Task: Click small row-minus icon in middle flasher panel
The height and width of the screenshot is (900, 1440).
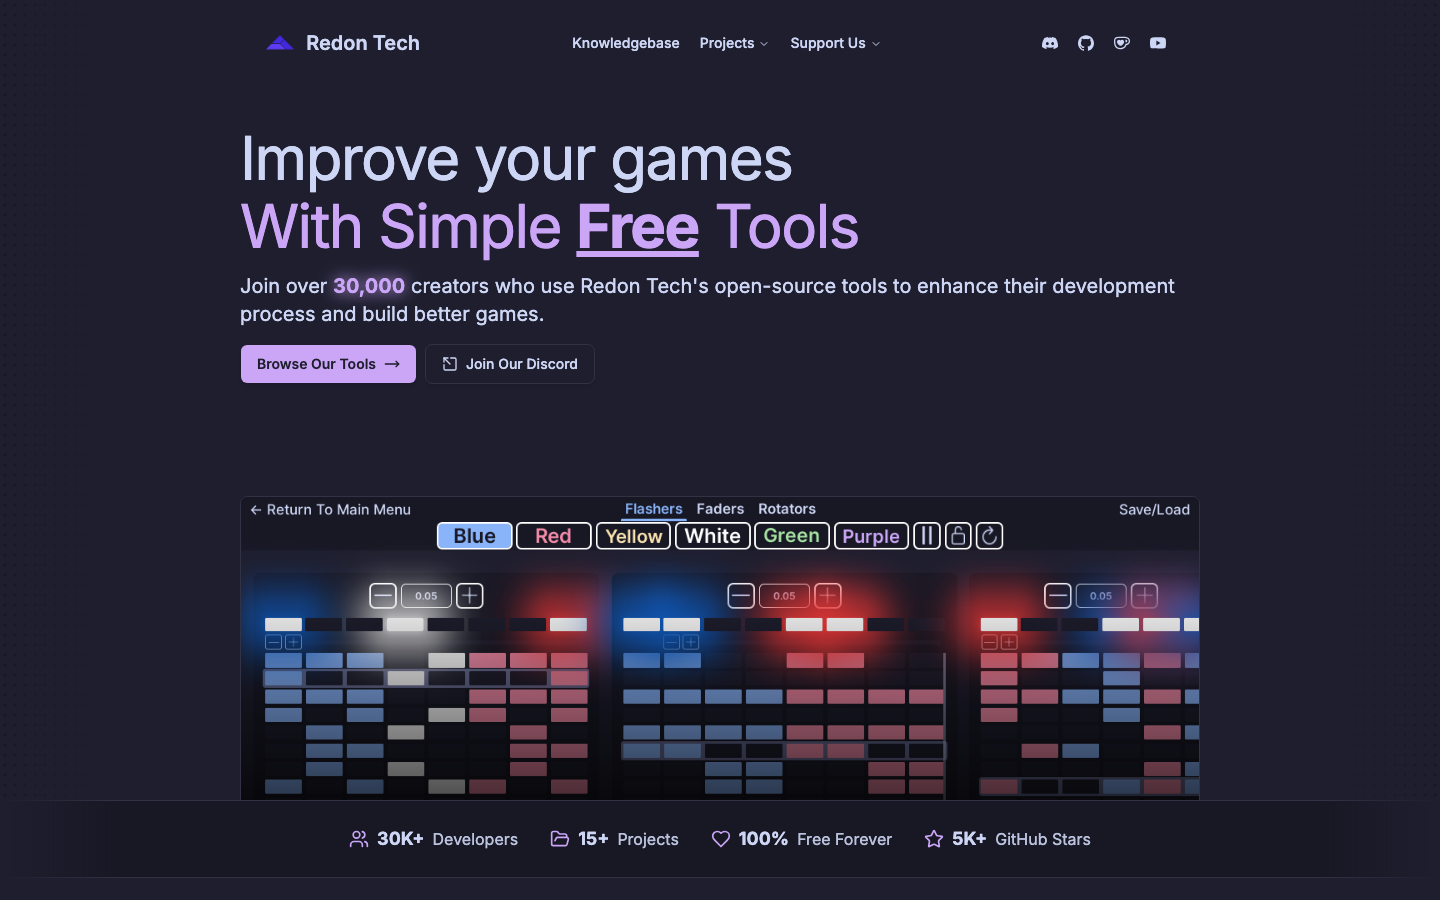Action: (x=671, y=642)
